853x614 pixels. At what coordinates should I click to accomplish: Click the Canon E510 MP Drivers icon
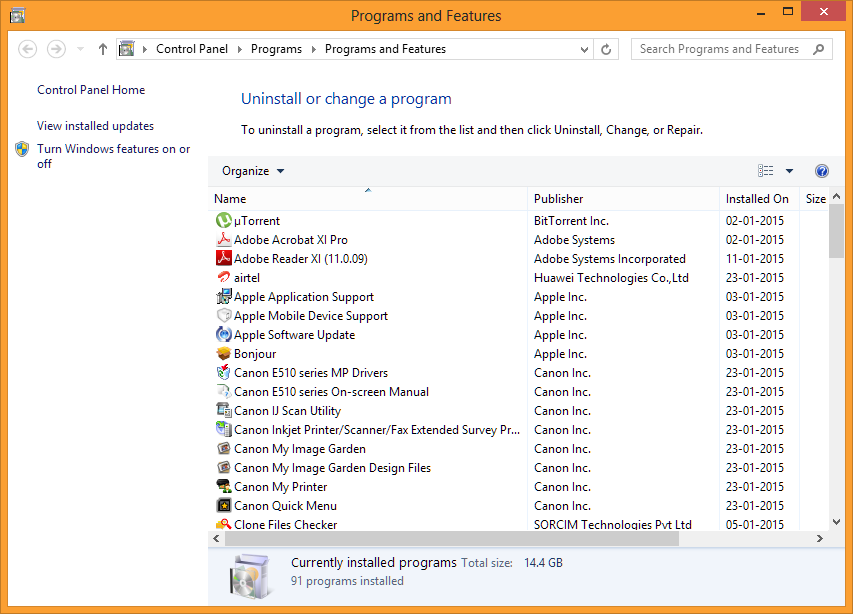[224, 373]
